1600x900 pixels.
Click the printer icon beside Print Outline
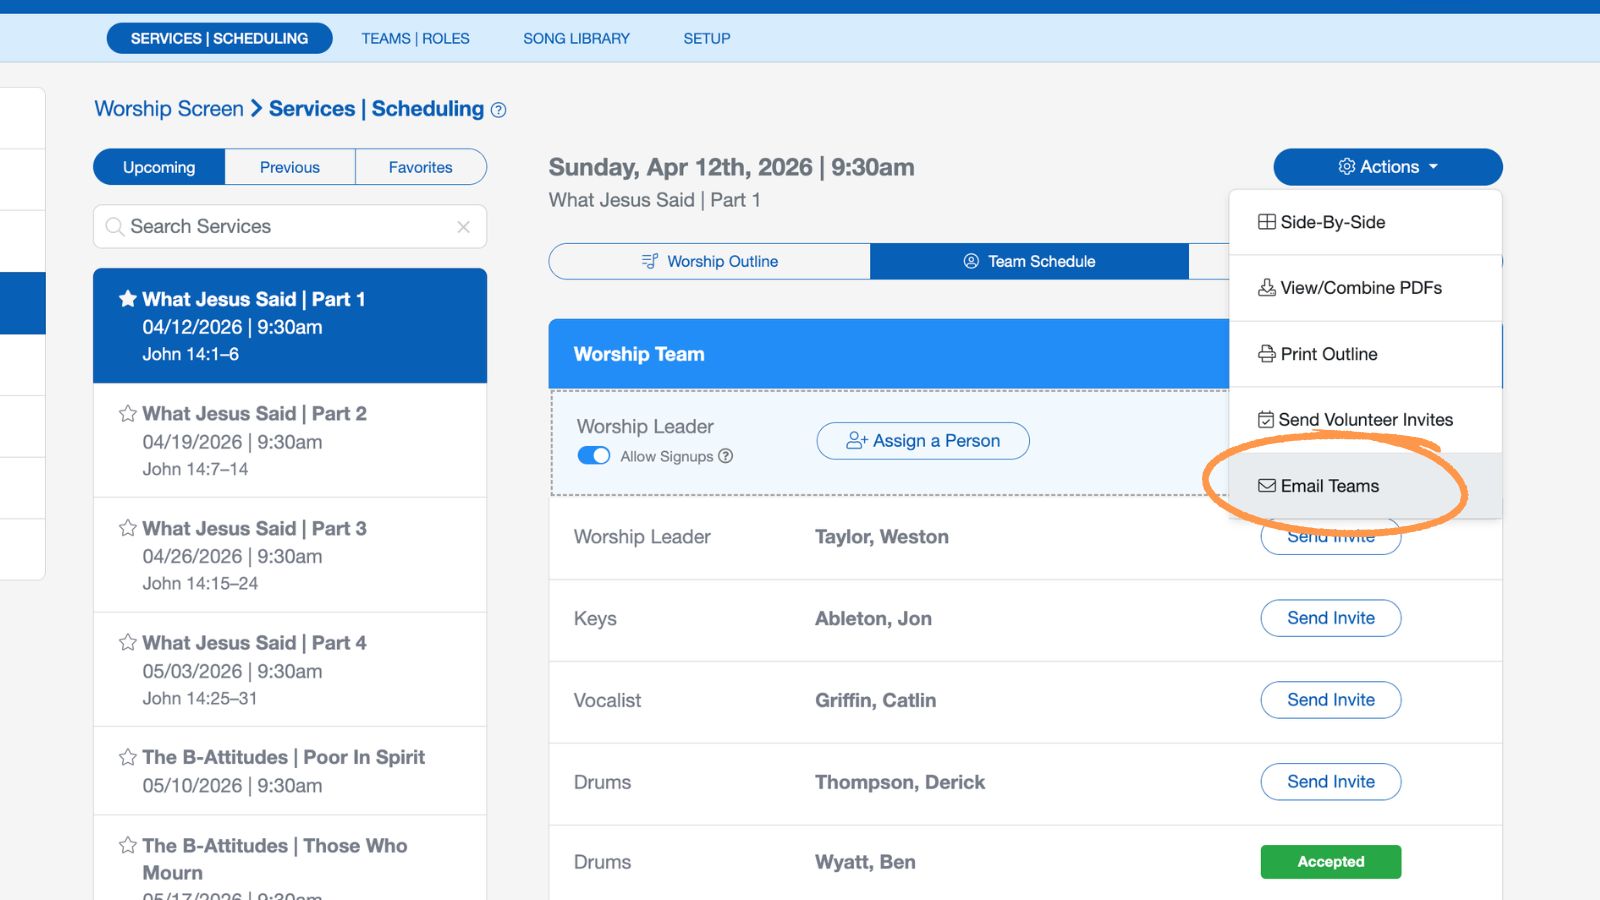(x=1266, y=353)
